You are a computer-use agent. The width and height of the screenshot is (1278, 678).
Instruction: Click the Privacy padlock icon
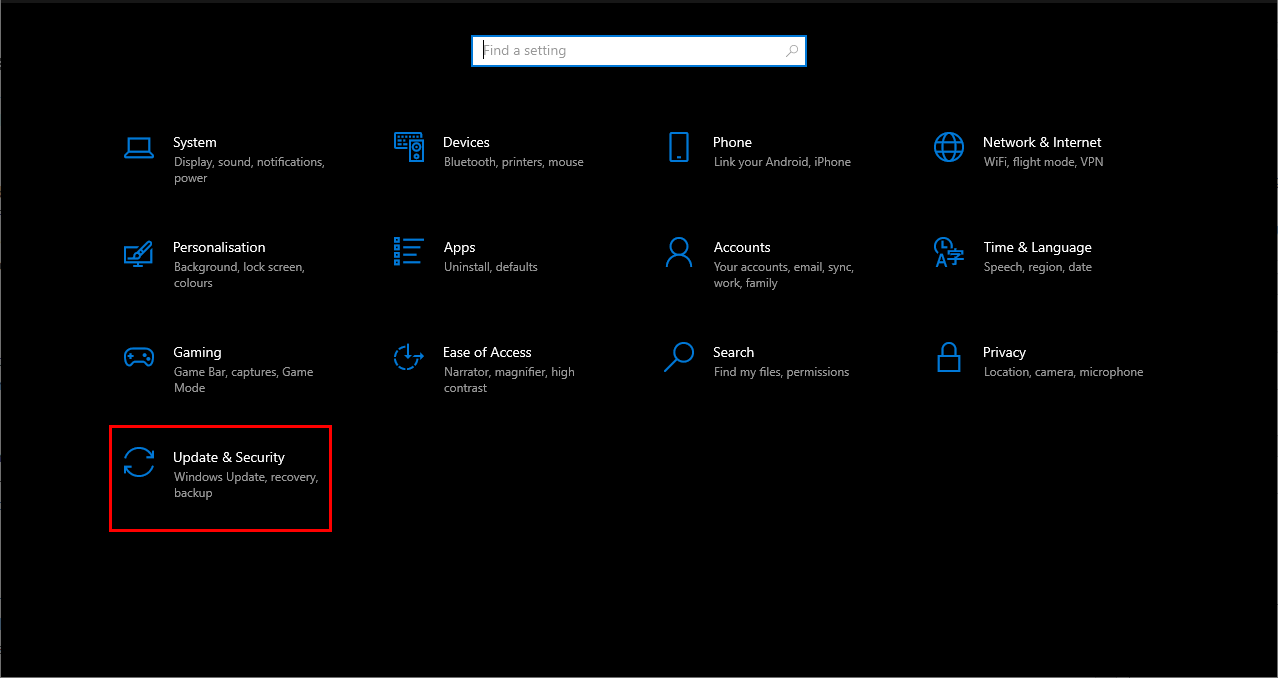coord(948,357)
